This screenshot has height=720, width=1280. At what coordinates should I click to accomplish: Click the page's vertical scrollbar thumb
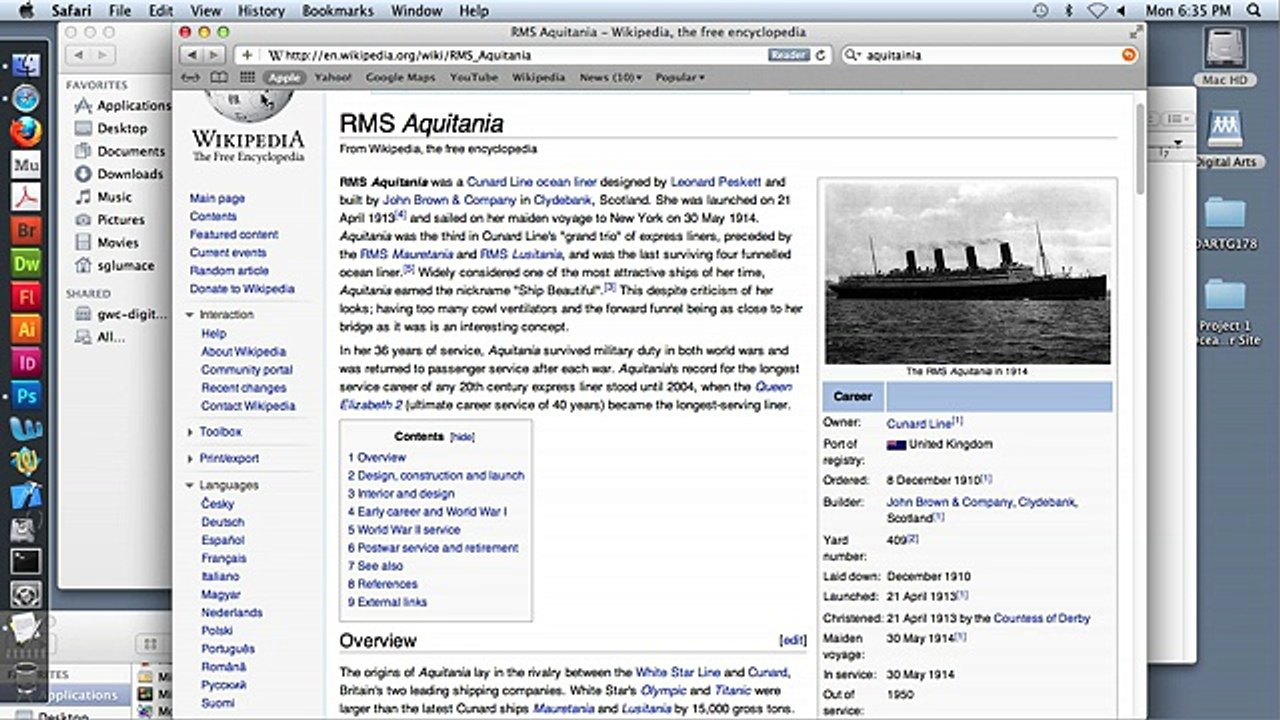1141,148
